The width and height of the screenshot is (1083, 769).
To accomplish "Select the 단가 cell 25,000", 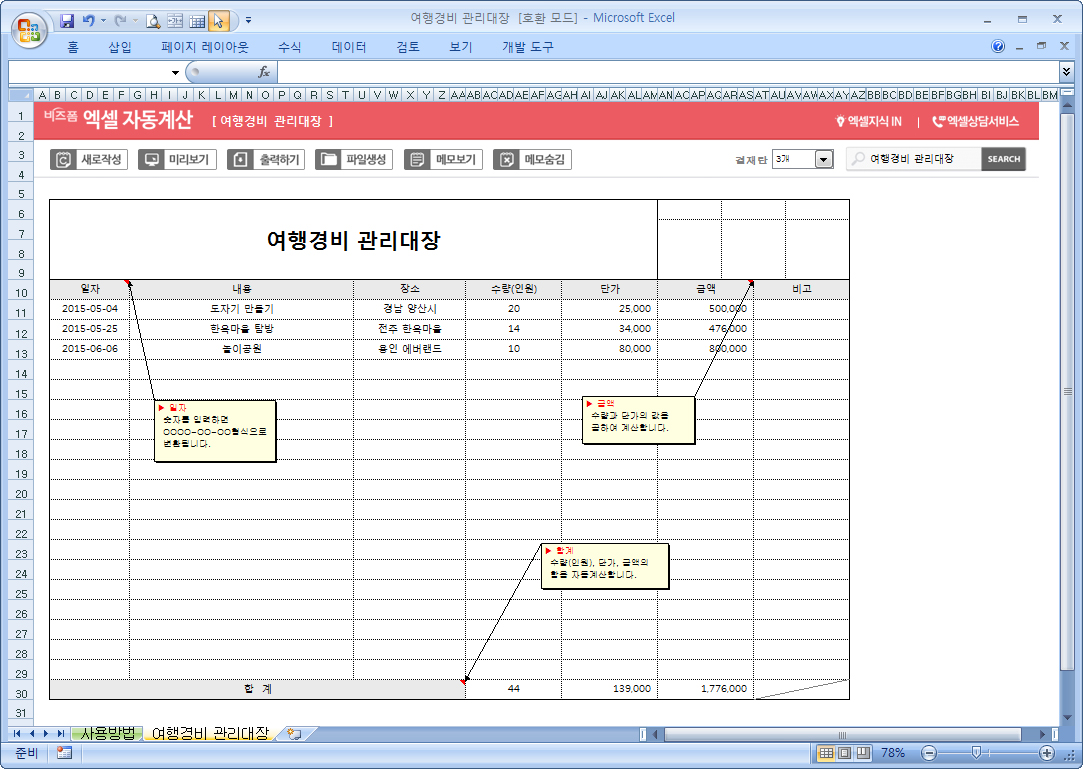I will tap(610, 309).
